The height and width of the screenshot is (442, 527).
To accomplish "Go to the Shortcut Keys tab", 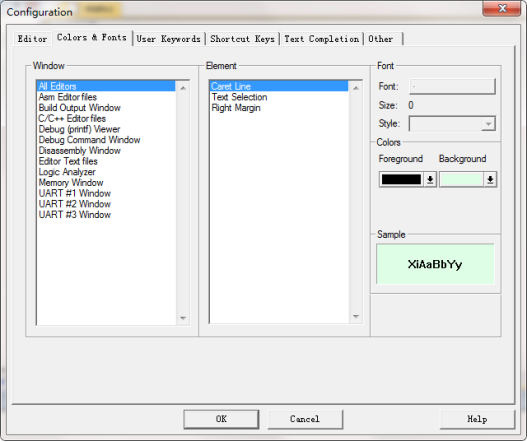I will click(x=242, y=39).
